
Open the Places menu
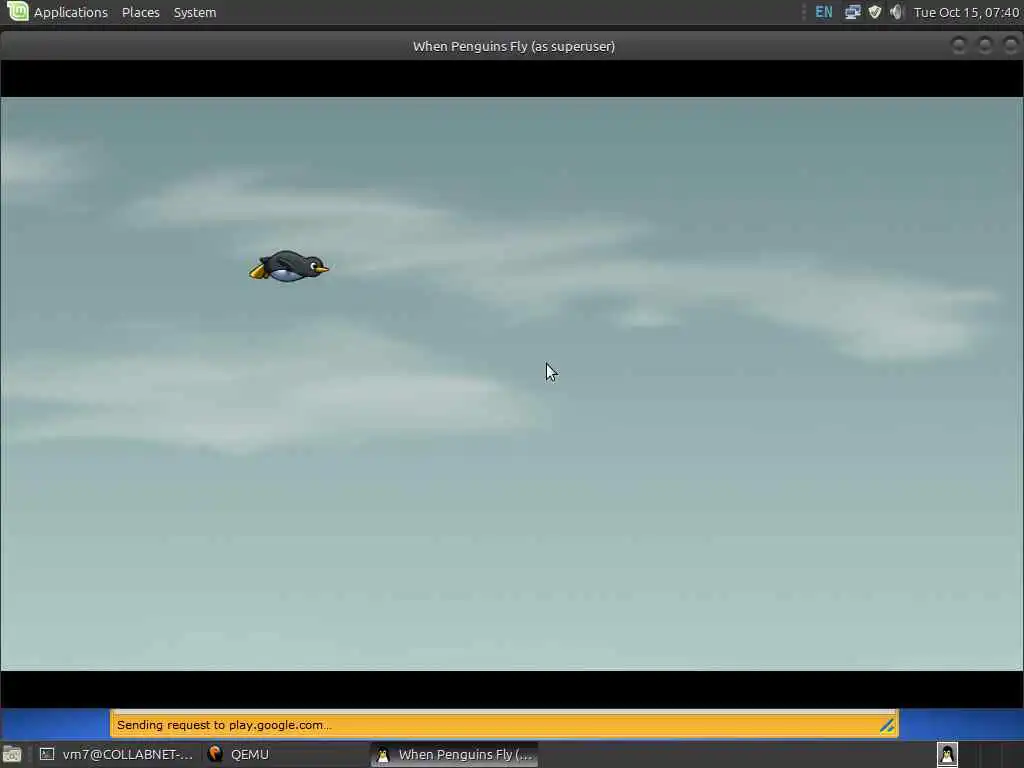[140, 12]
